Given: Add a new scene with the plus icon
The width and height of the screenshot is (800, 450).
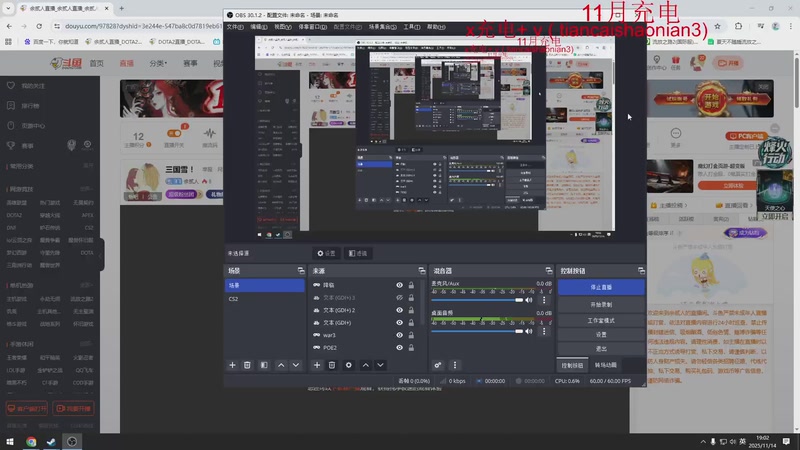Looking at the screenshot, I should click(232, 365).
